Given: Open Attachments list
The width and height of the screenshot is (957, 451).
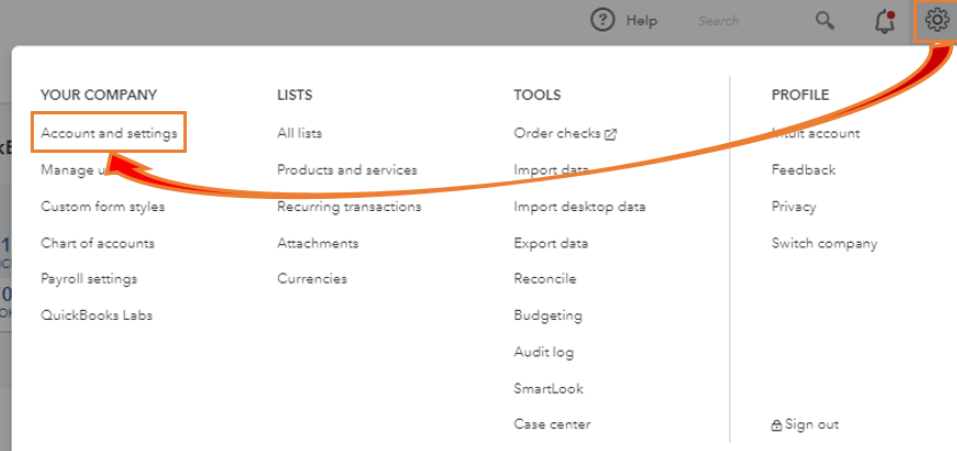Looking at the screenshot, I should click(x=318, y=243).
